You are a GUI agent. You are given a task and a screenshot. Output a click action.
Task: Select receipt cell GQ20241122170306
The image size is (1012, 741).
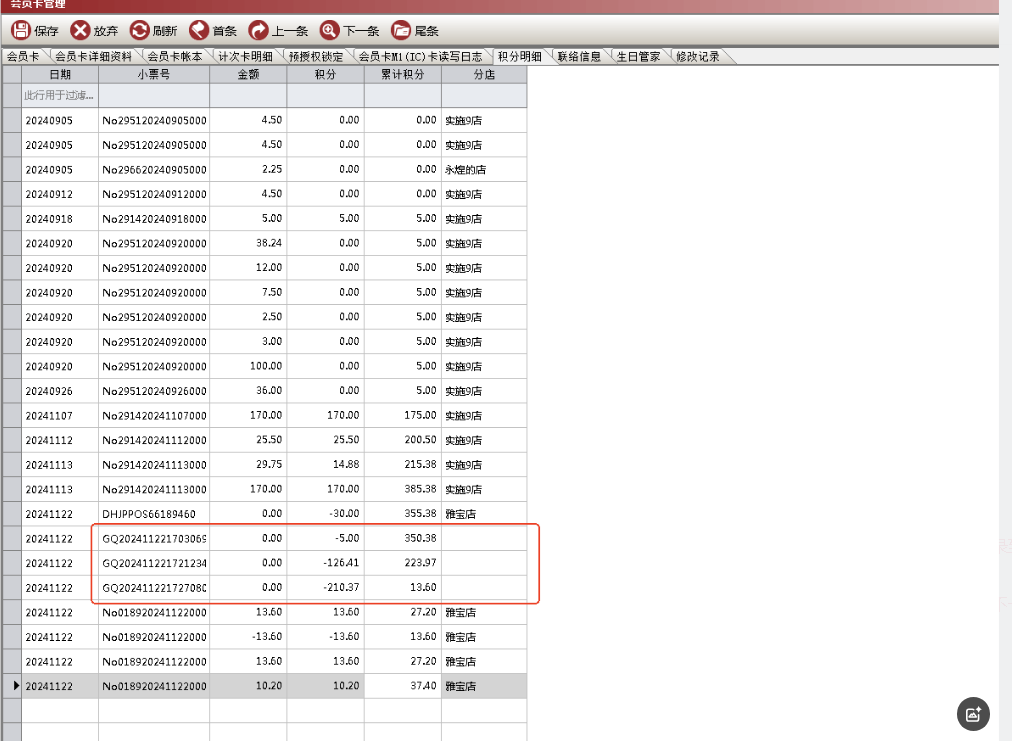(154, 539)
